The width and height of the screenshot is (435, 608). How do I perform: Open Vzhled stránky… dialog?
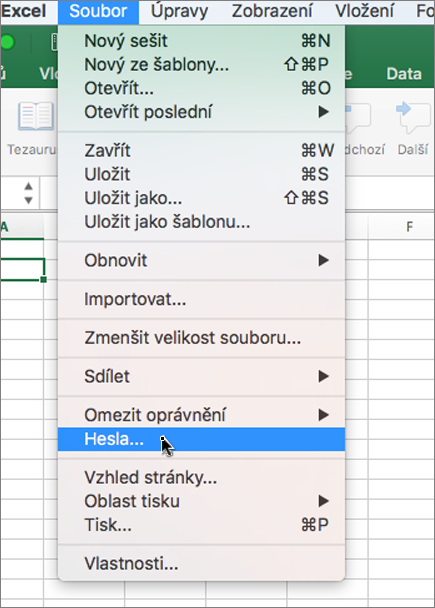pos(201,477)
